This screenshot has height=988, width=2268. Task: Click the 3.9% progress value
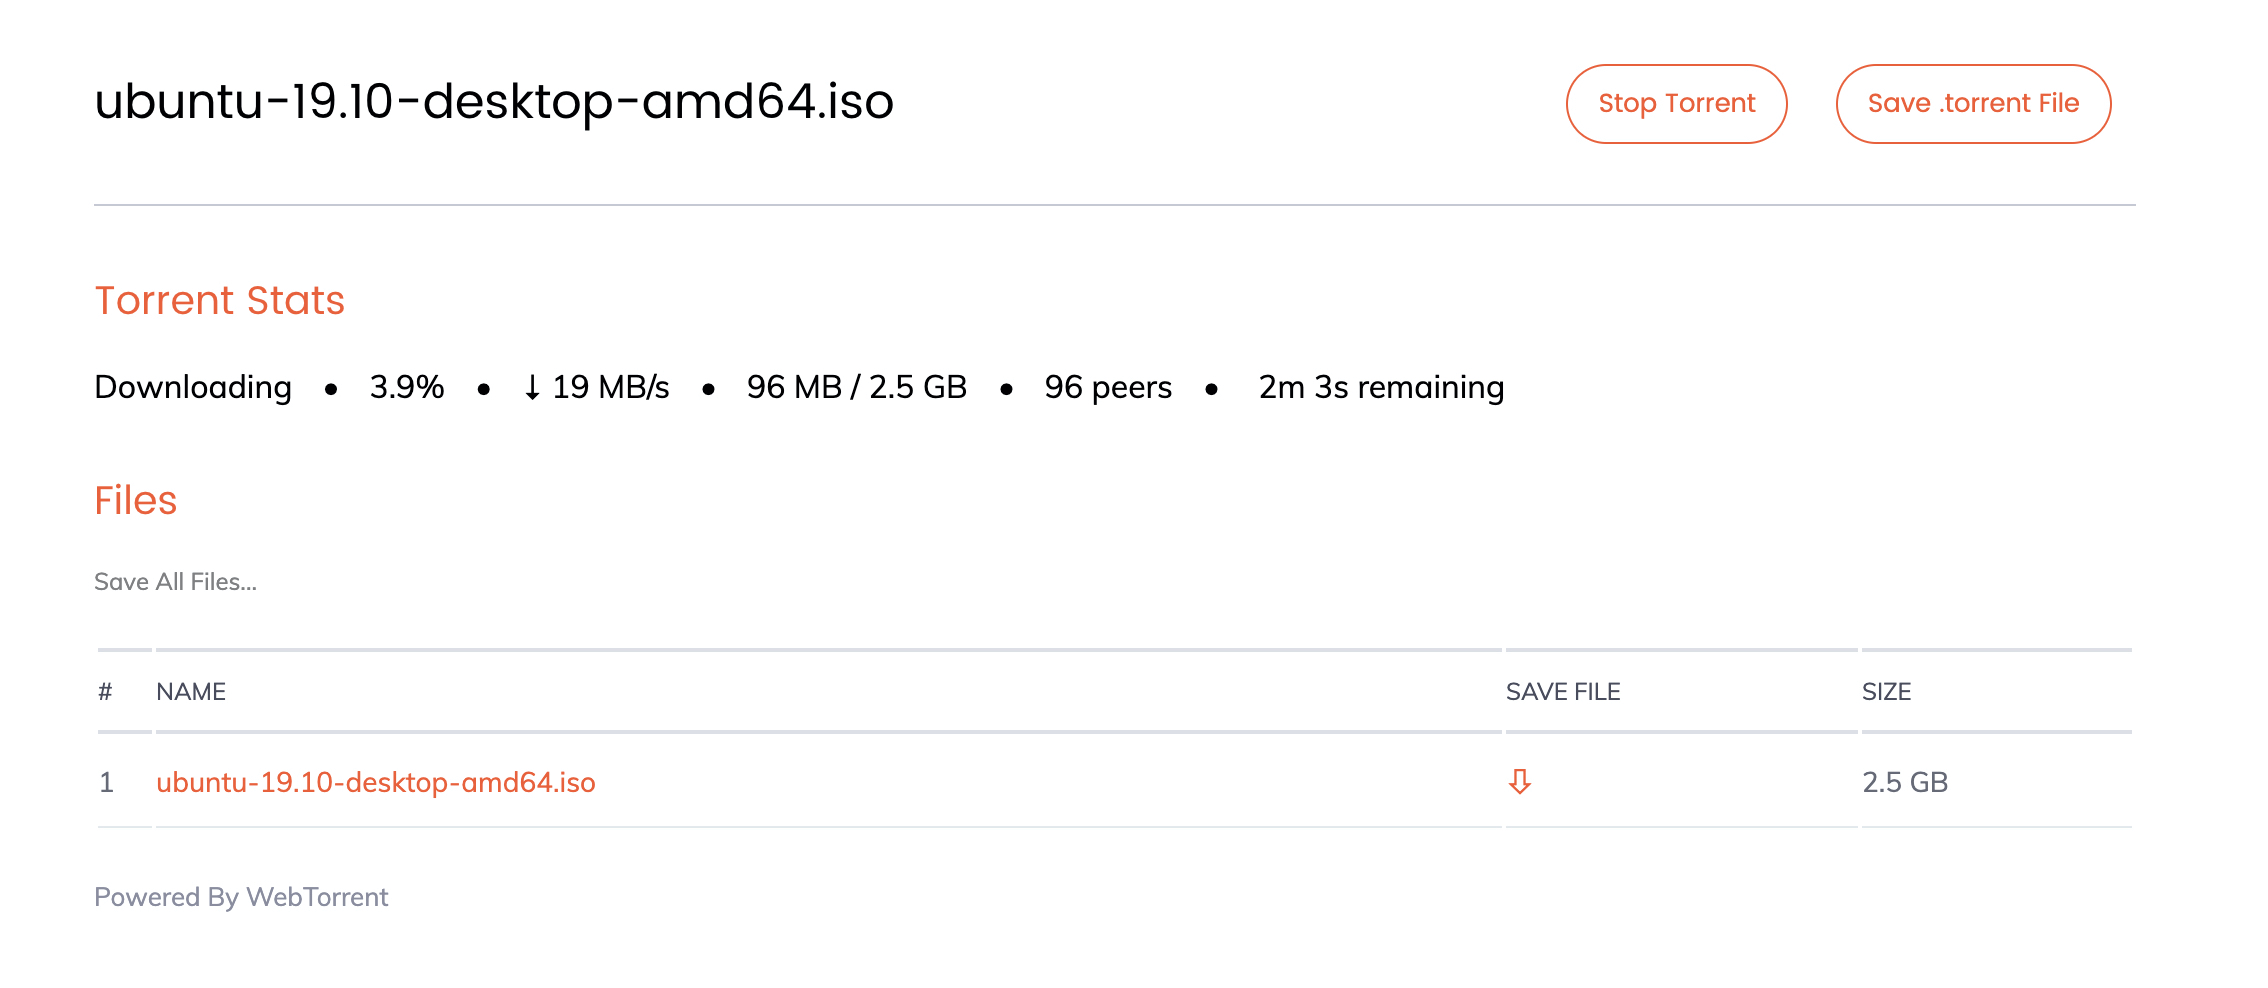[x=406, y=388]
